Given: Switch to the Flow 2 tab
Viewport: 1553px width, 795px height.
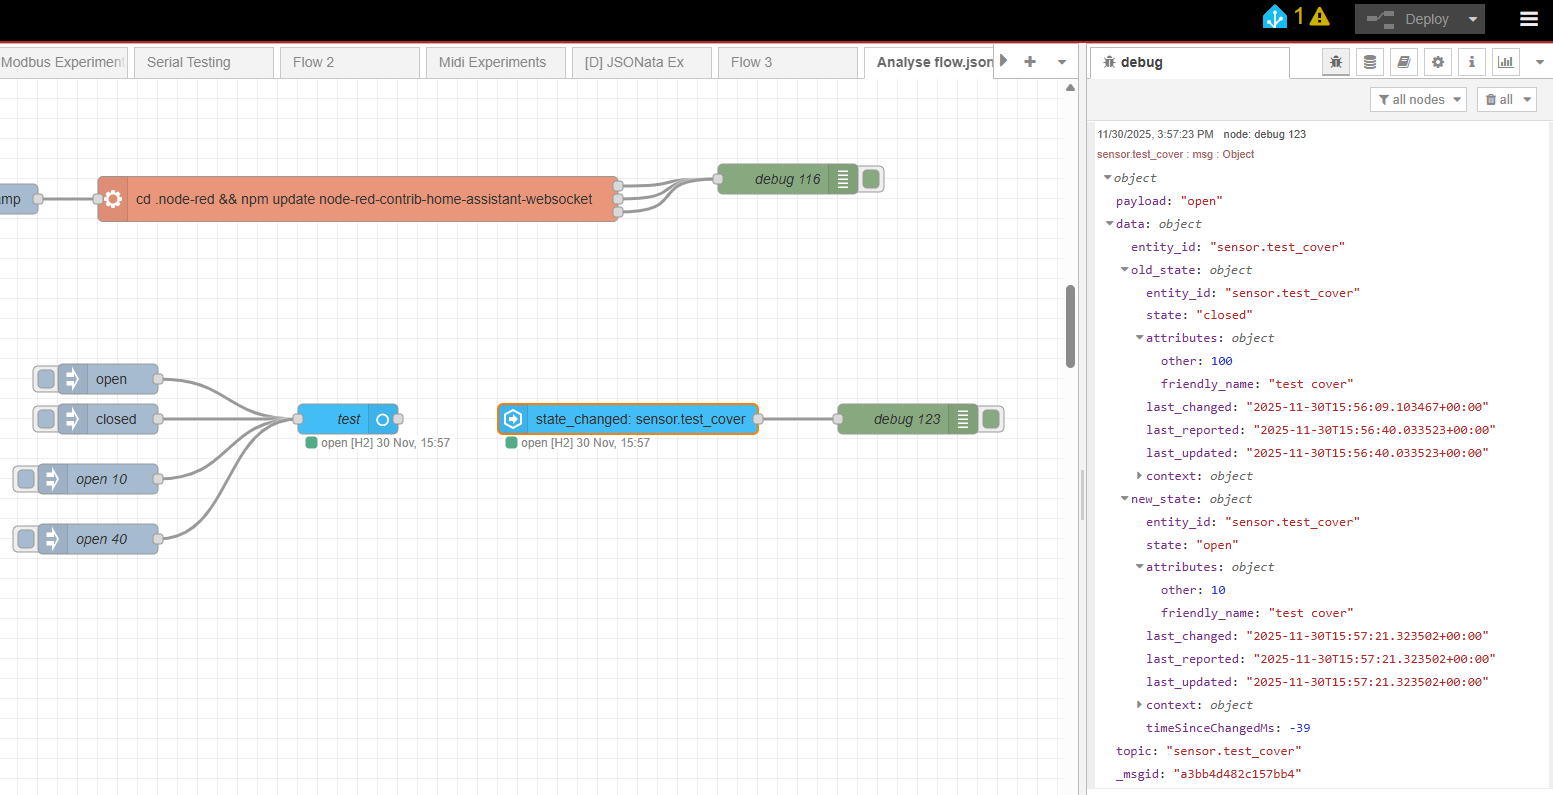Looking at the screenshot, I should coord(314,62).
